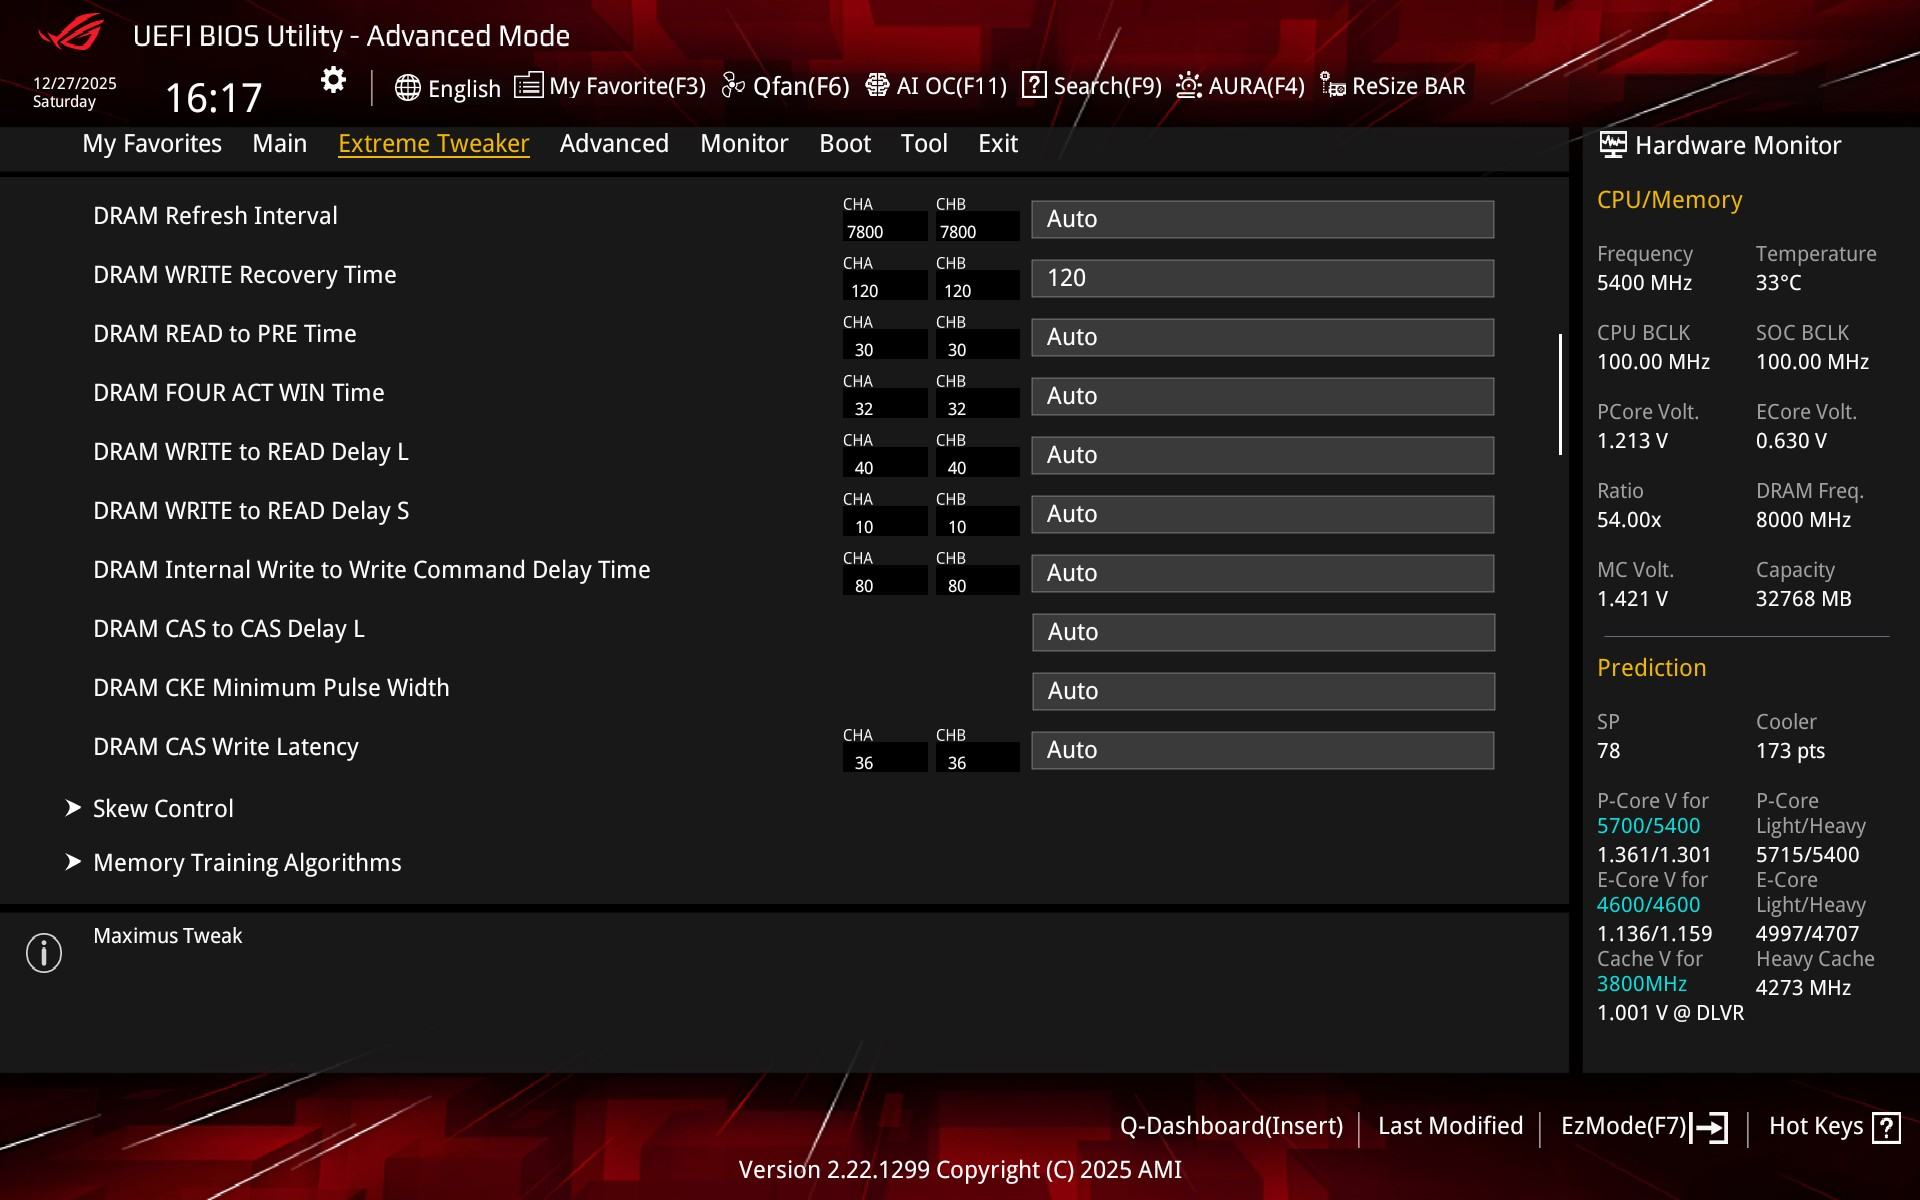Open the Monitor tab

pos(744,143)
